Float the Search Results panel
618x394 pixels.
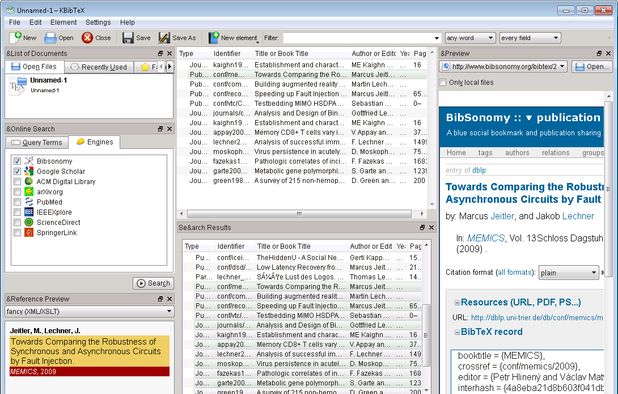tap(422, 227)
